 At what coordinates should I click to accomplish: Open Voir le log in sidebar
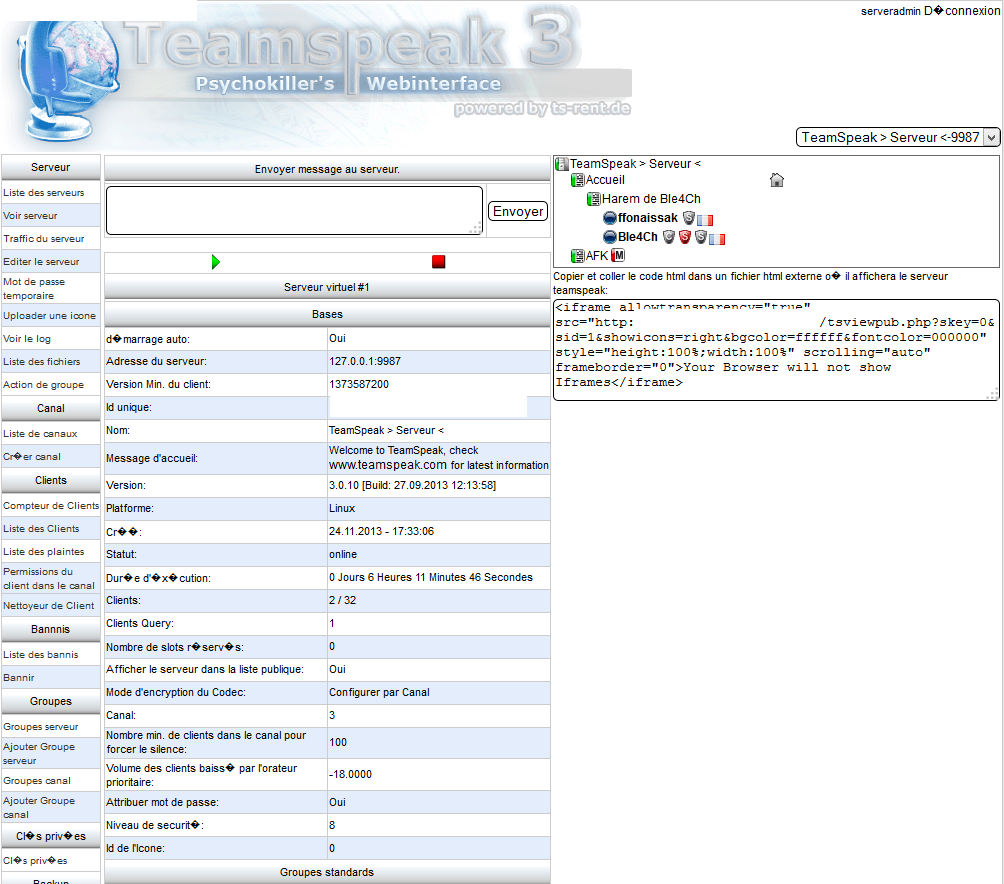pos(27,339)
